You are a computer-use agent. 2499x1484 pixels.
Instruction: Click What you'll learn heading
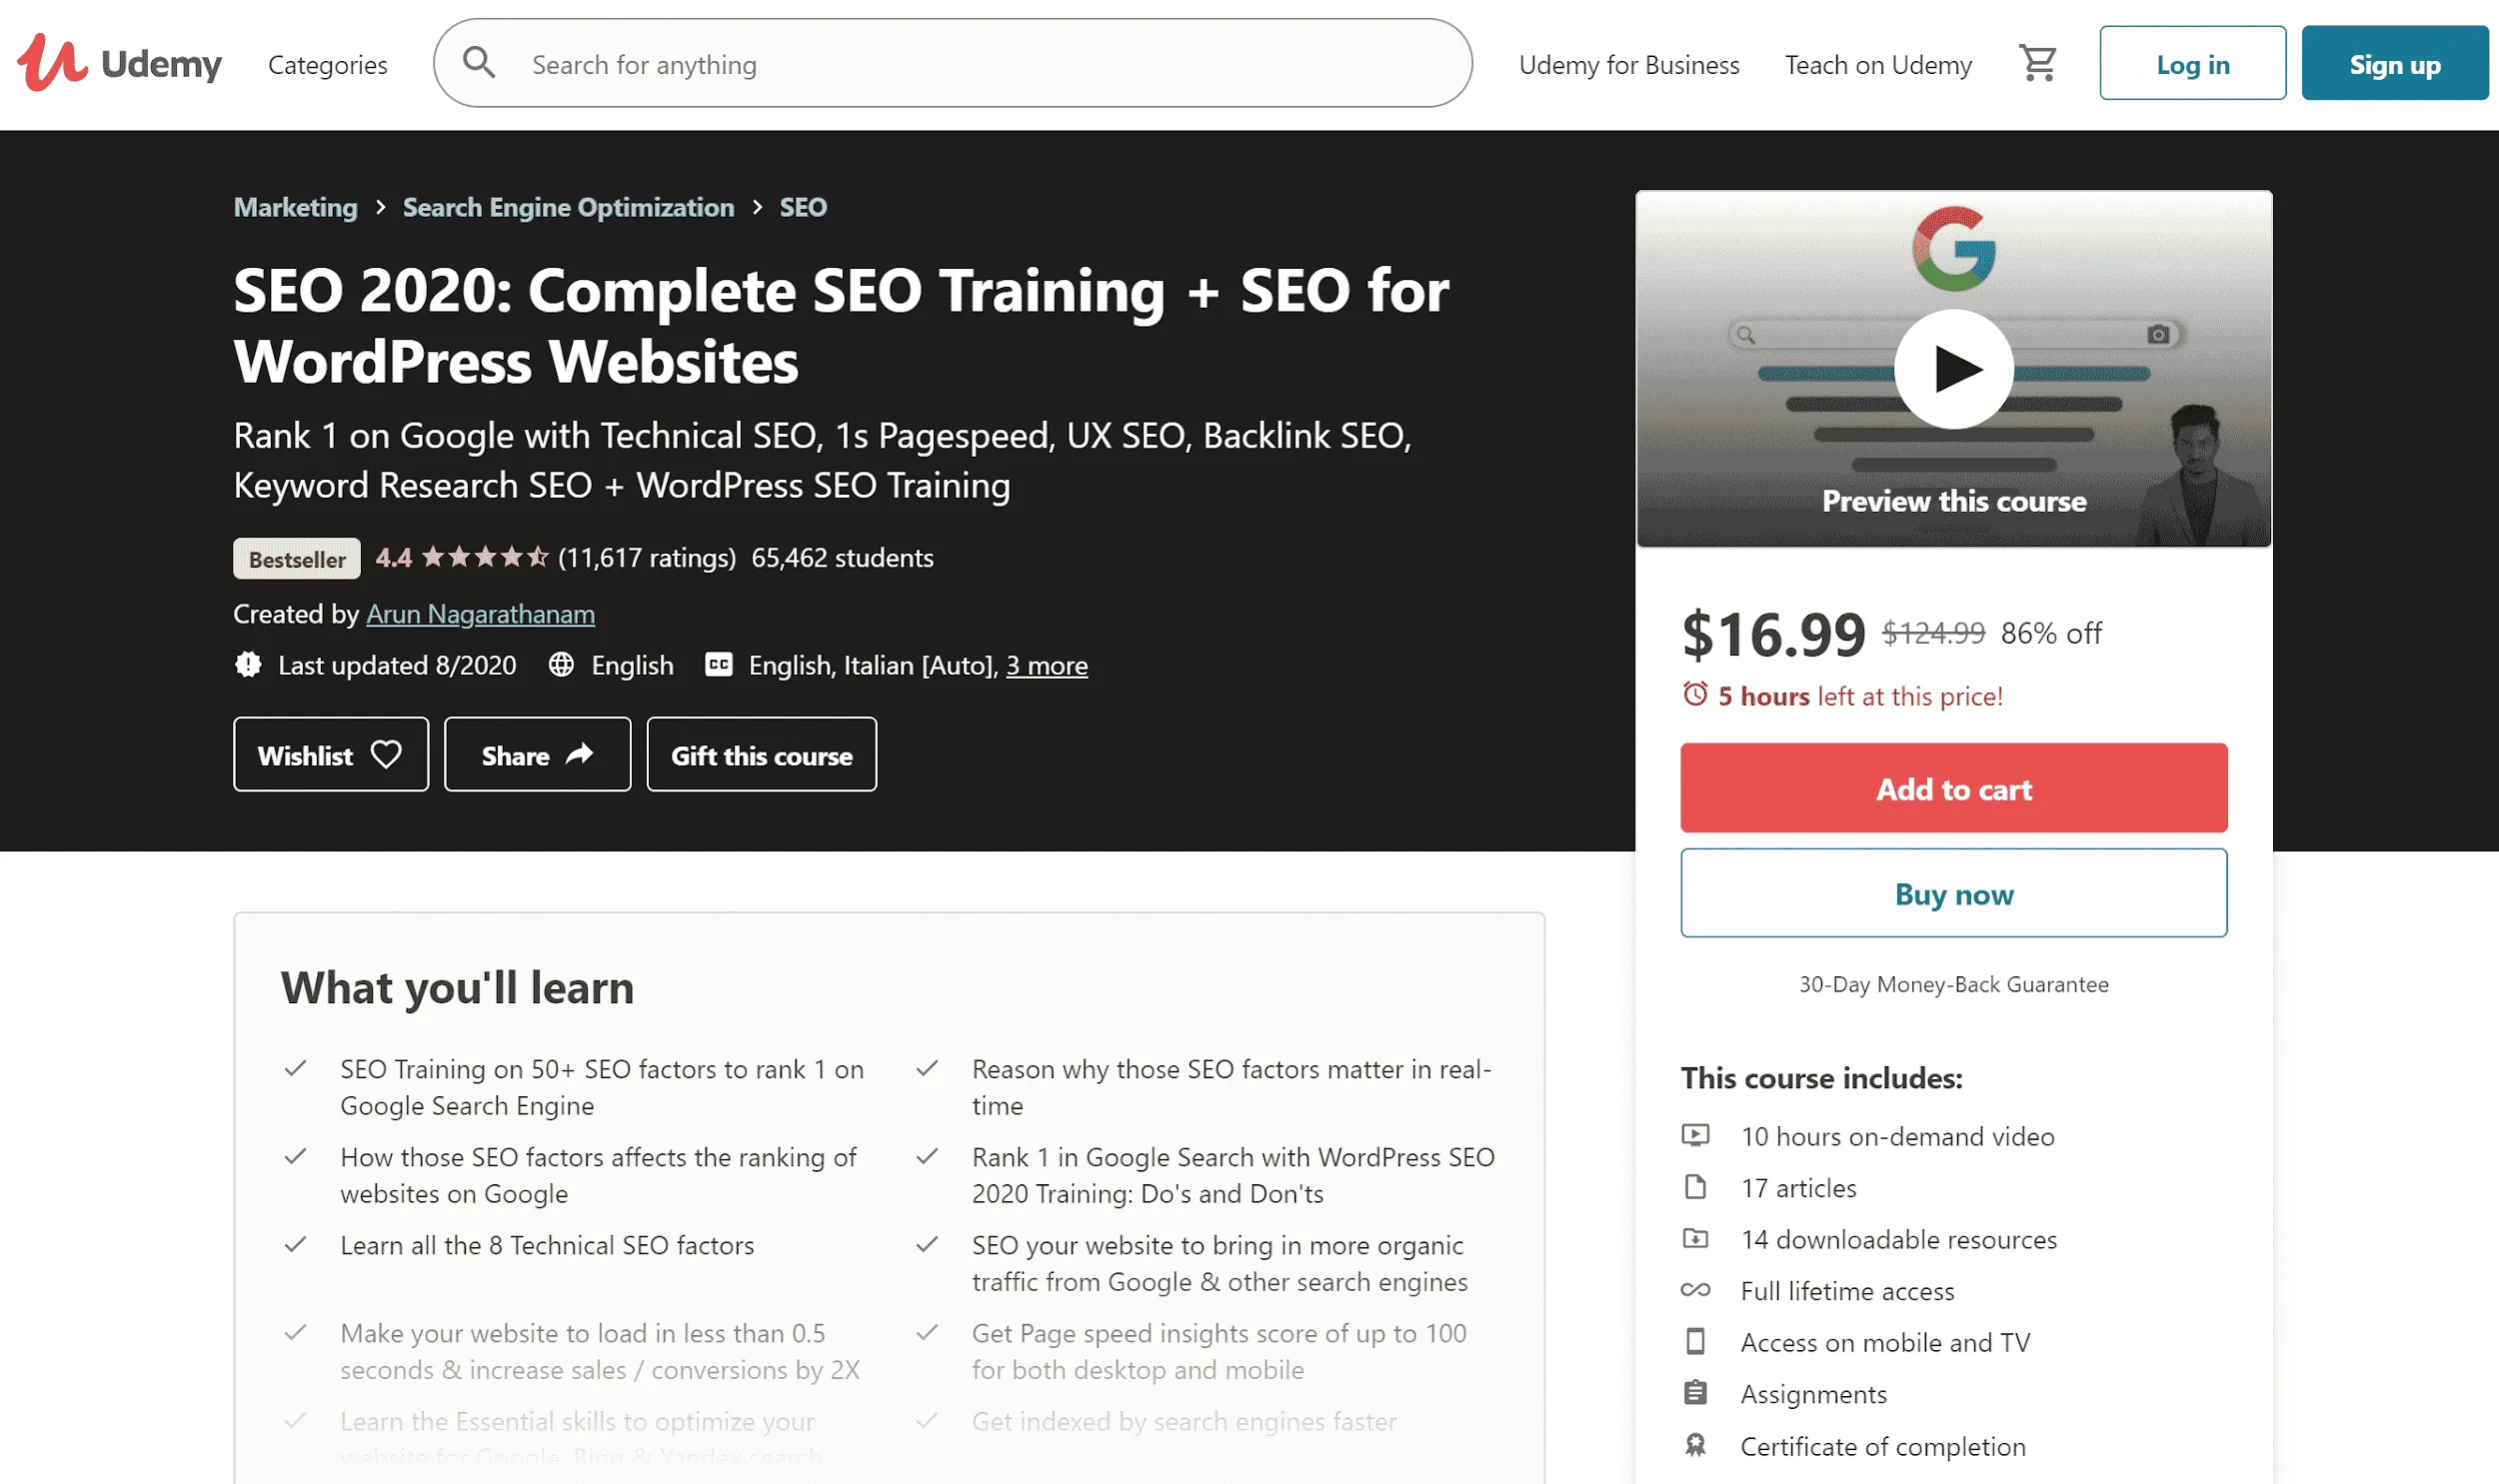pyautogui.click(x=457, y=987)
